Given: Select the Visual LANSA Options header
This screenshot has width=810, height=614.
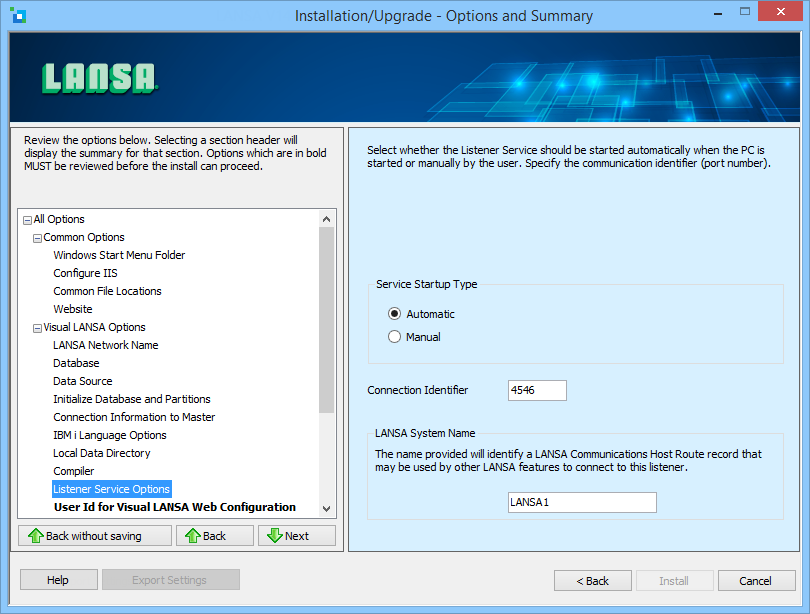Looking at the screenshot, I should [x=95, y=327].
